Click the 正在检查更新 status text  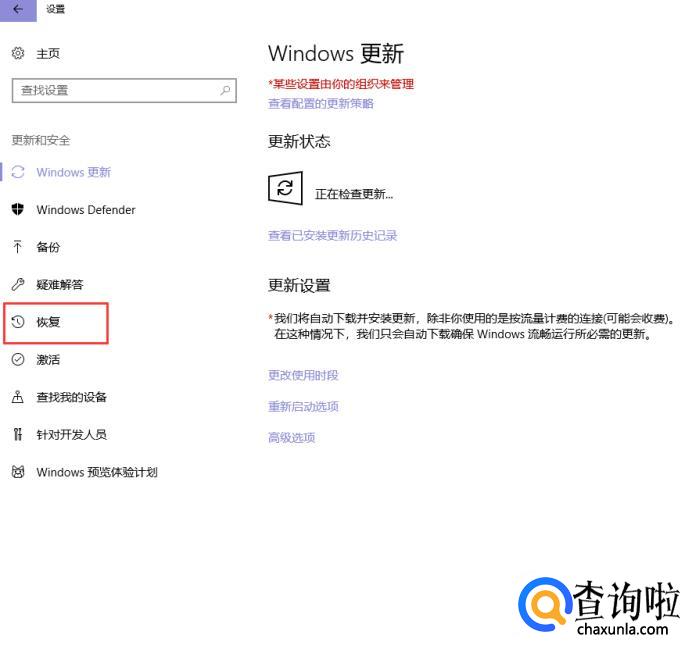[354, 194]
